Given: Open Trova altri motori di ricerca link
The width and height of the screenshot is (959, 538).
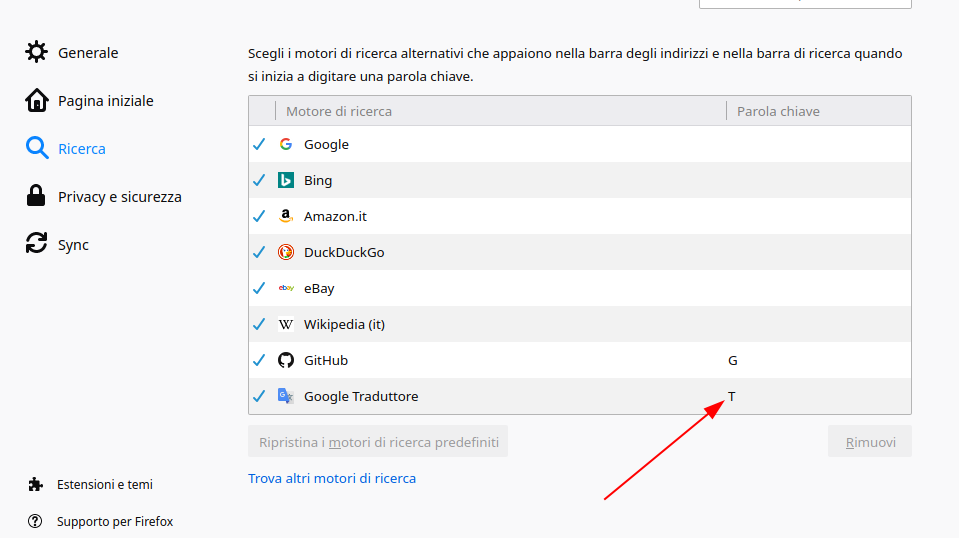Looking at the screenshot, I should [x=332, y=478].
